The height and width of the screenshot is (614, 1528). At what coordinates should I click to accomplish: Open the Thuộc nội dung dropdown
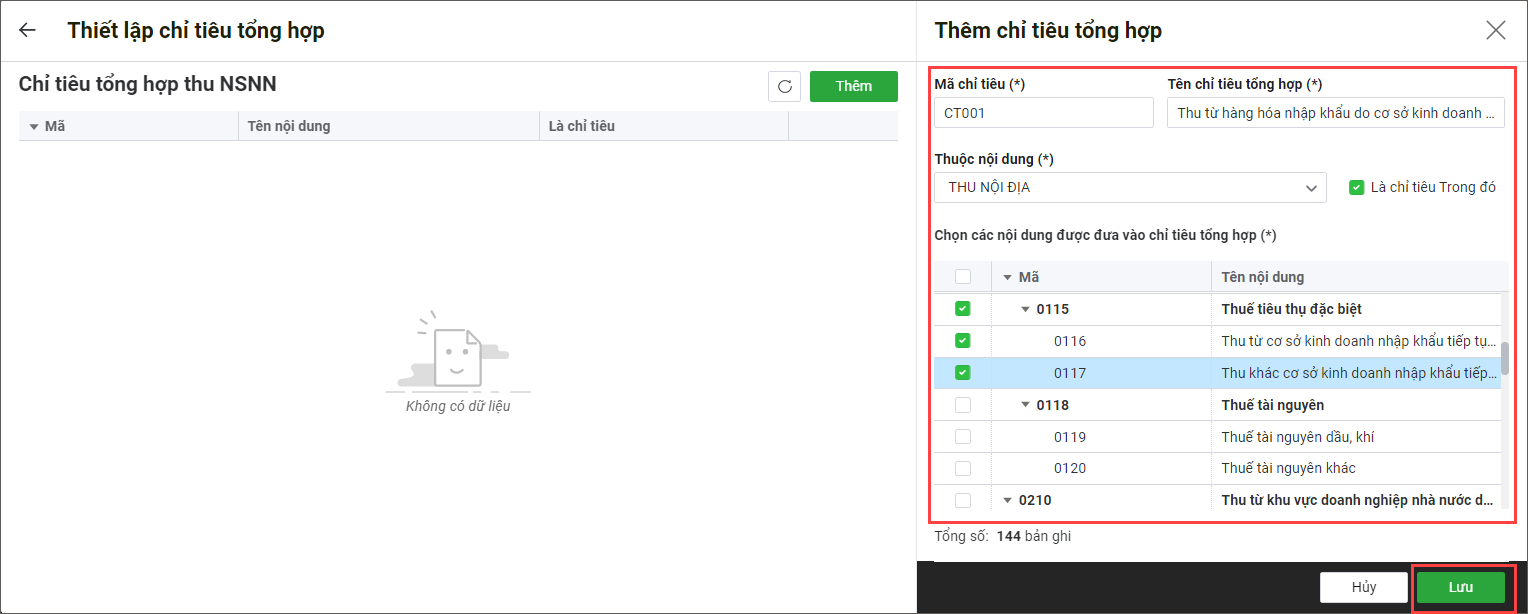pos(1130,187)
